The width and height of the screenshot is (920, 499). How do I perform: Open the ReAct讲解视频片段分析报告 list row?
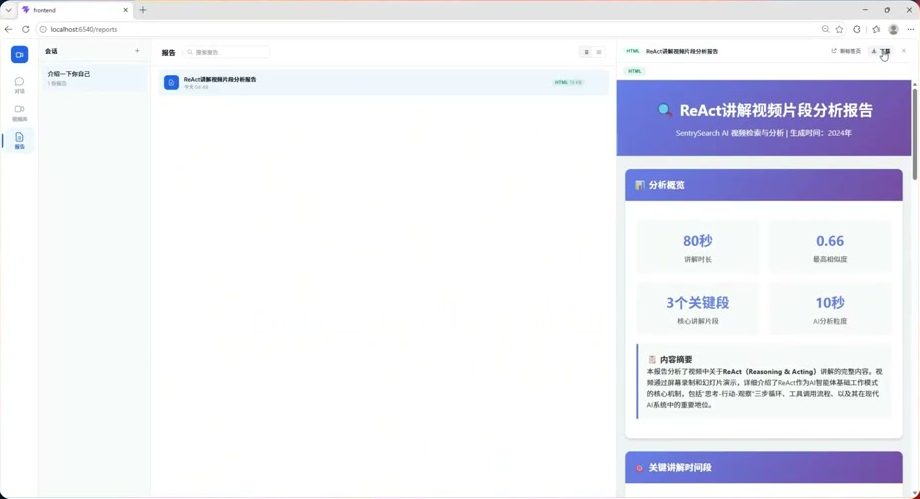tap(383, 83)
